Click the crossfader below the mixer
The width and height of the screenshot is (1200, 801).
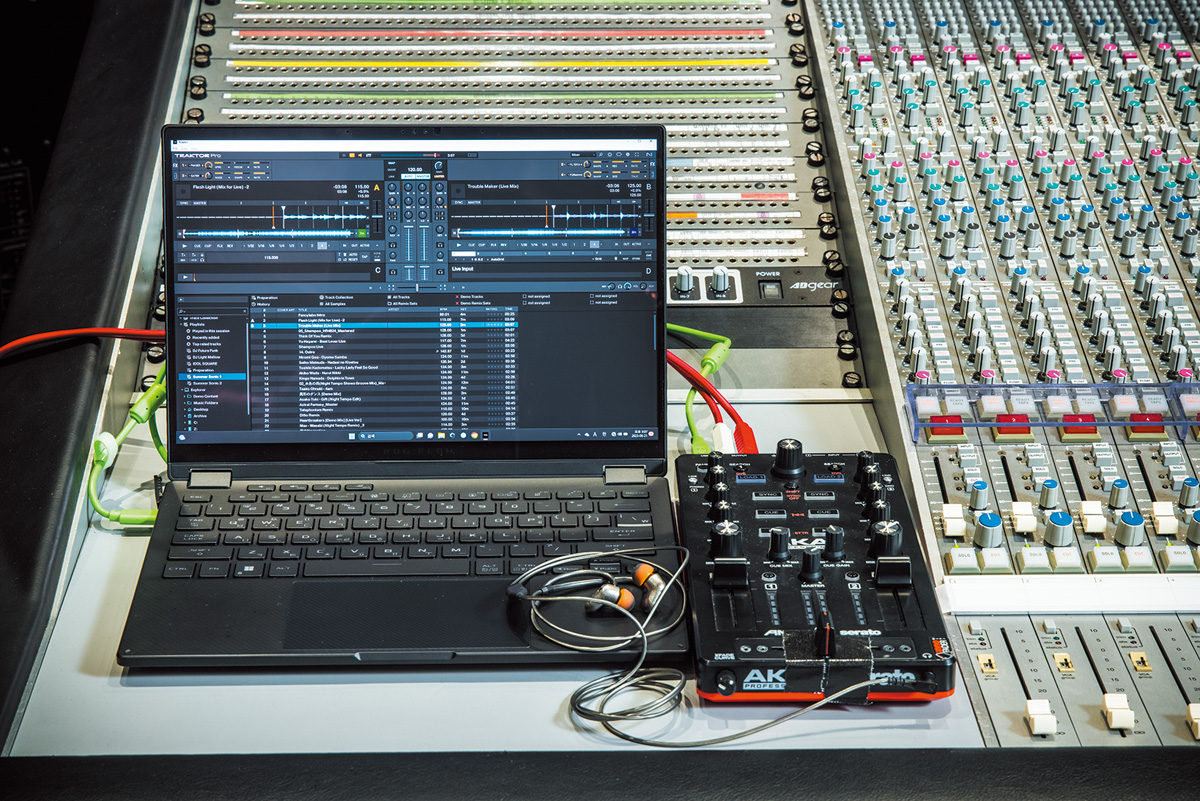click(x=417, y=287)
